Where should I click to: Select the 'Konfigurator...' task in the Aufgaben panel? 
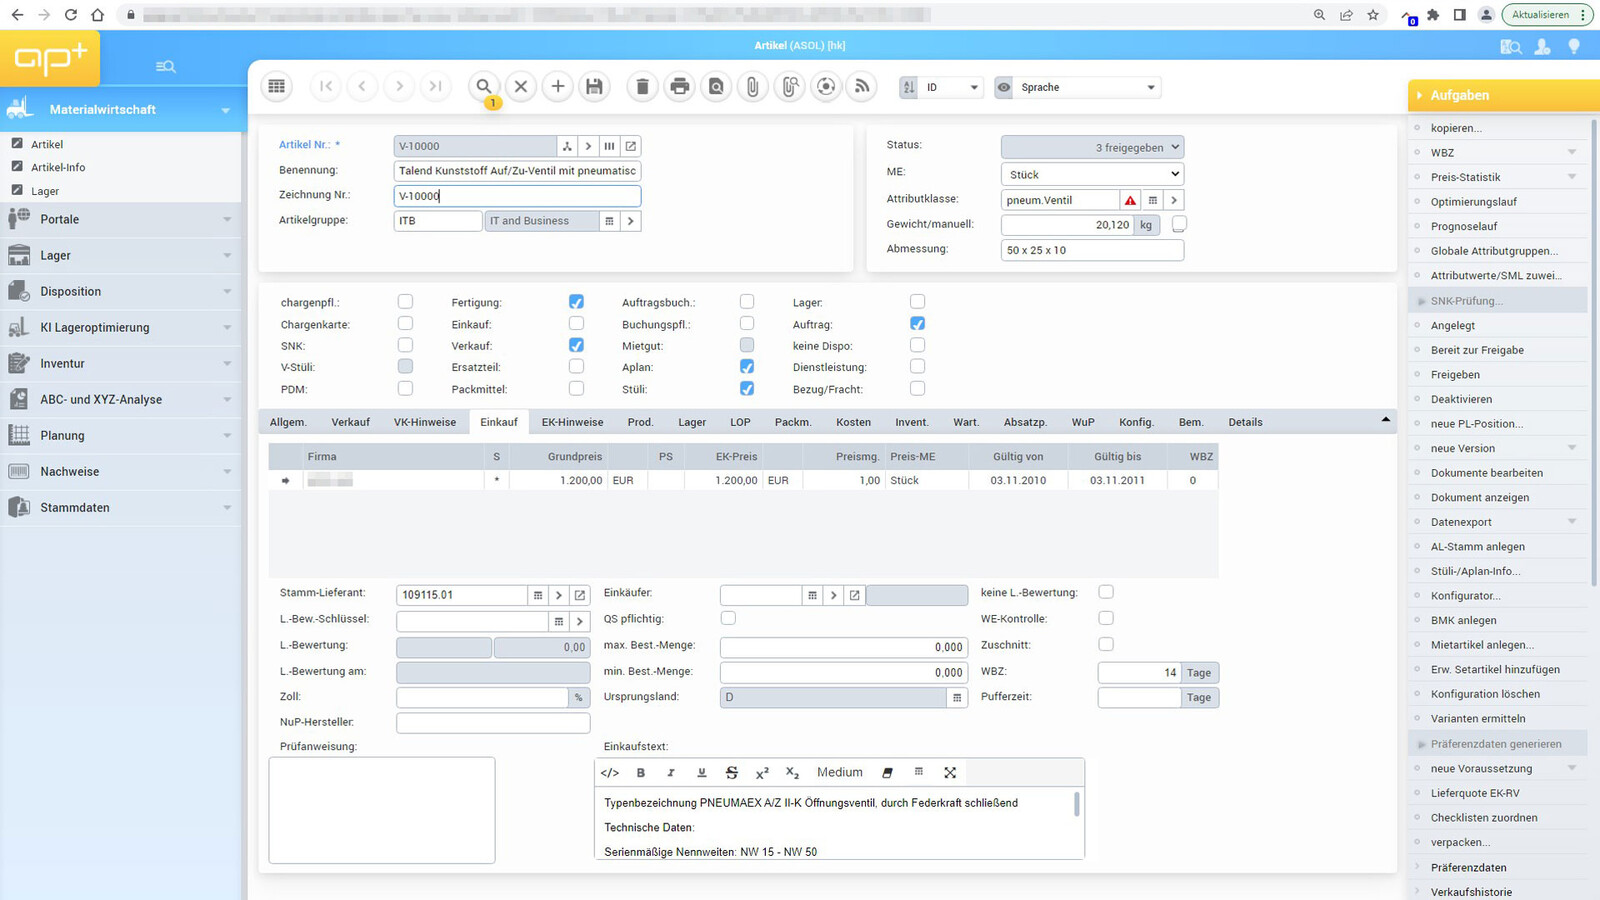[x=1463, y=595]
